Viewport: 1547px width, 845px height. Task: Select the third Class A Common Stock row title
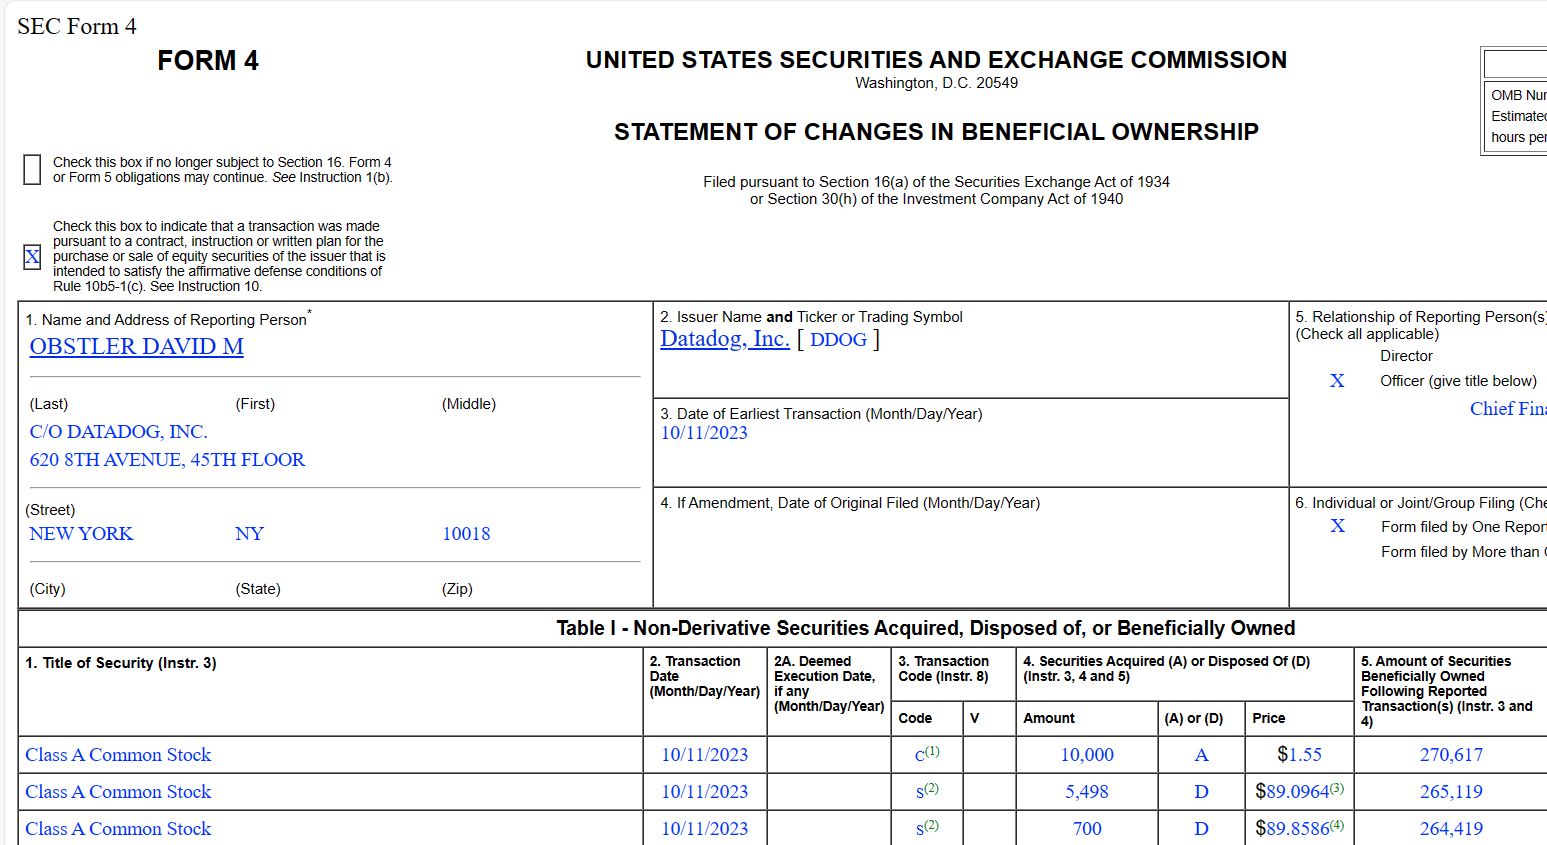(118, 829)
